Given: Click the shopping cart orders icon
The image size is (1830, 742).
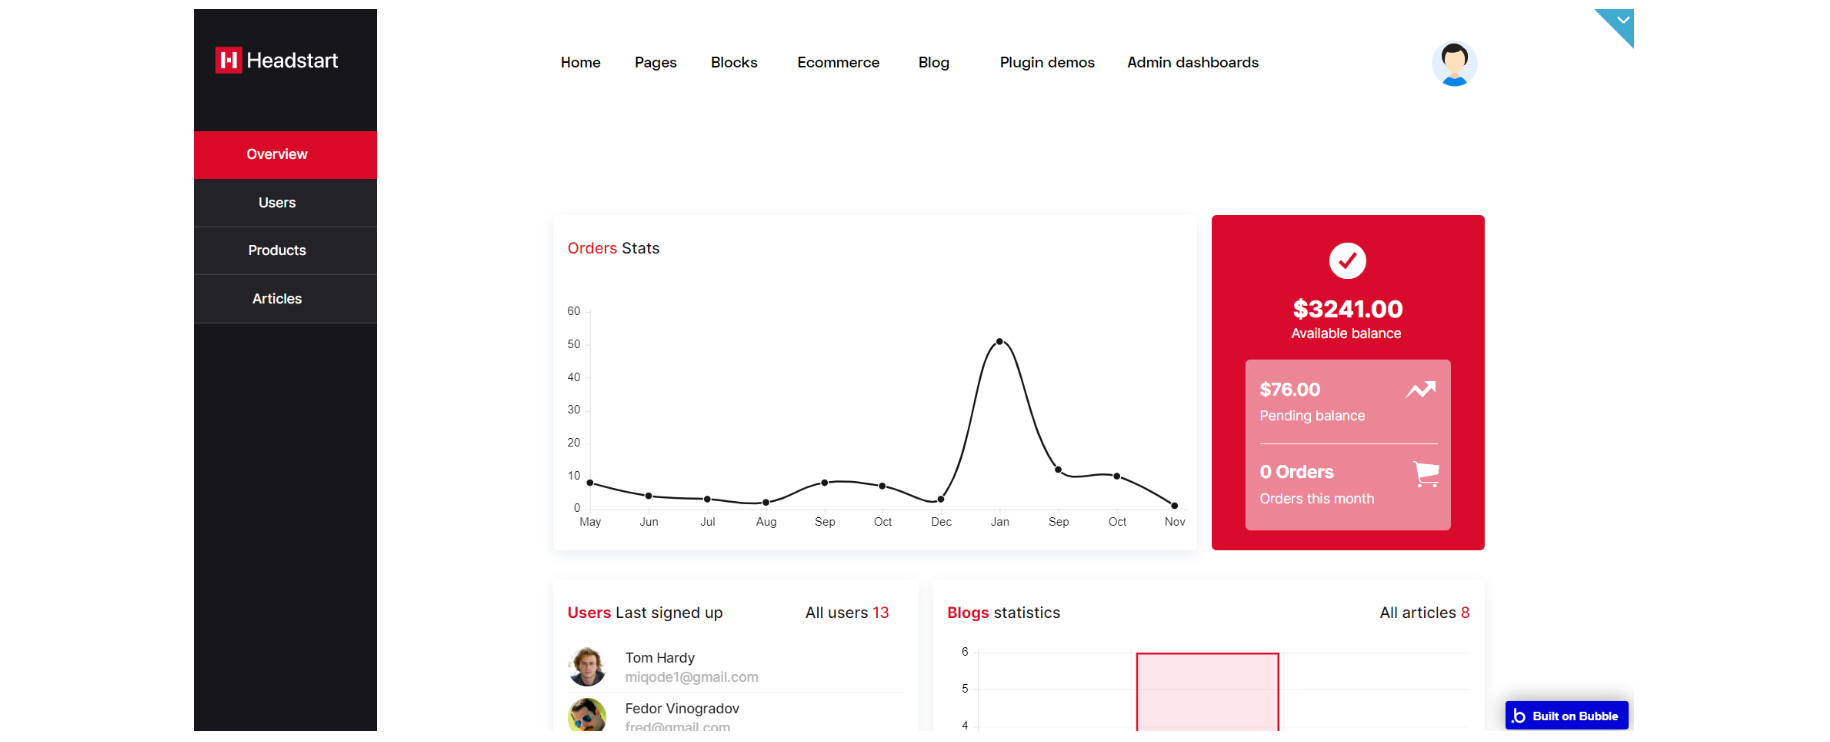Looking at the screenshot, I should pos(1426,473).
